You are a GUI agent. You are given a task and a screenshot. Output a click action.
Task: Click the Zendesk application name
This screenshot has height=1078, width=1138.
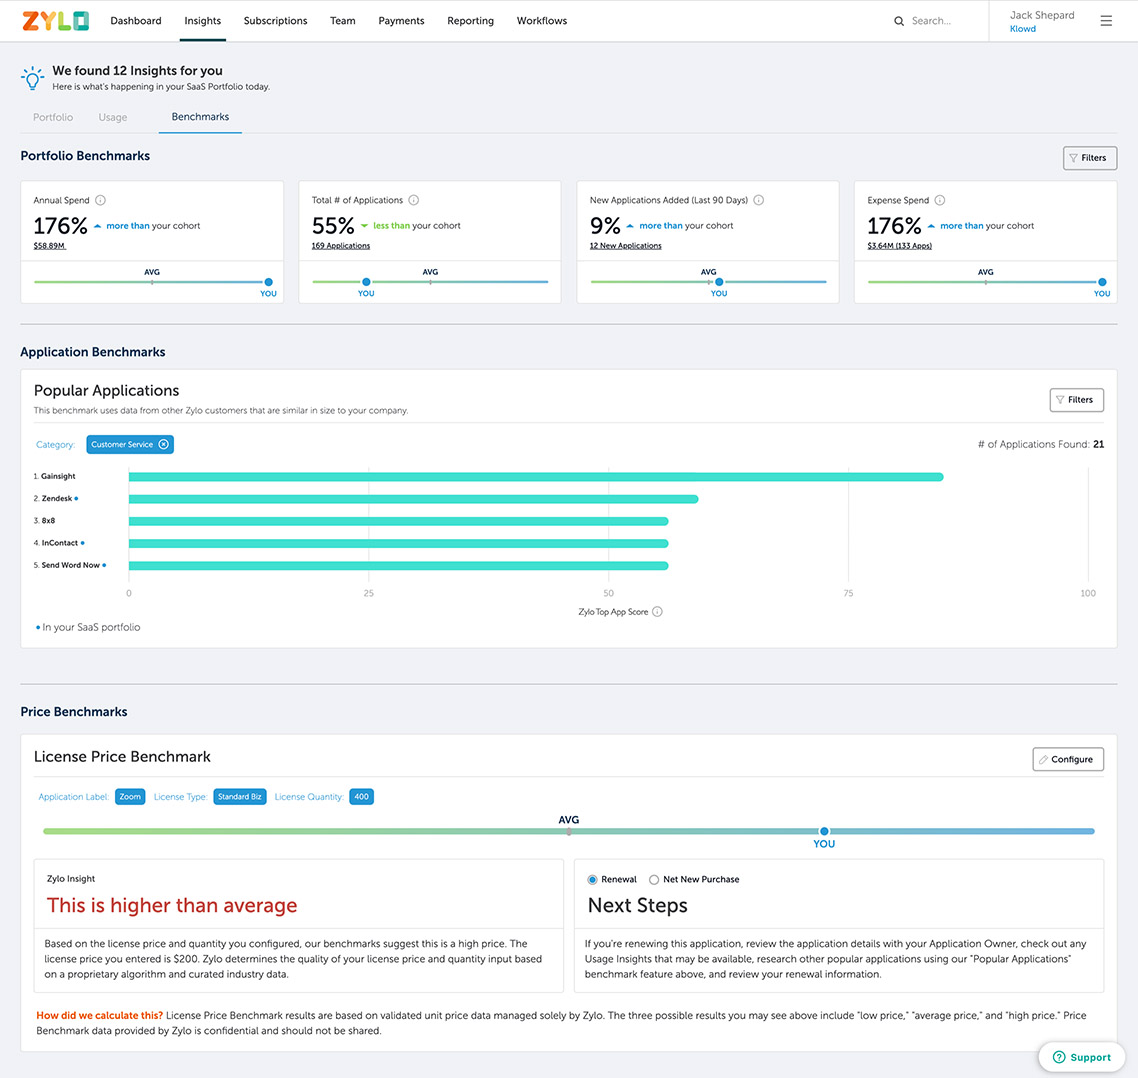tap(57, 499)
